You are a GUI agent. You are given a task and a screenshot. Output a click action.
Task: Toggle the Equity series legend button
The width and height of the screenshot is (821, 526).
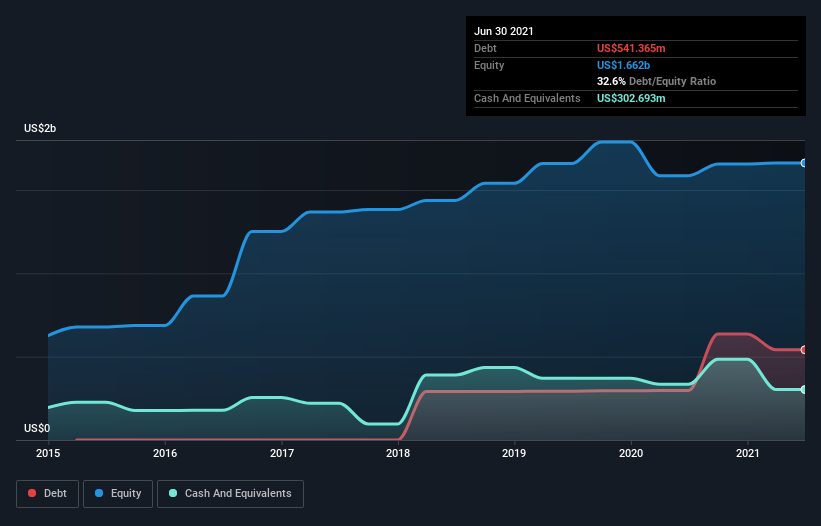(118, 494)
